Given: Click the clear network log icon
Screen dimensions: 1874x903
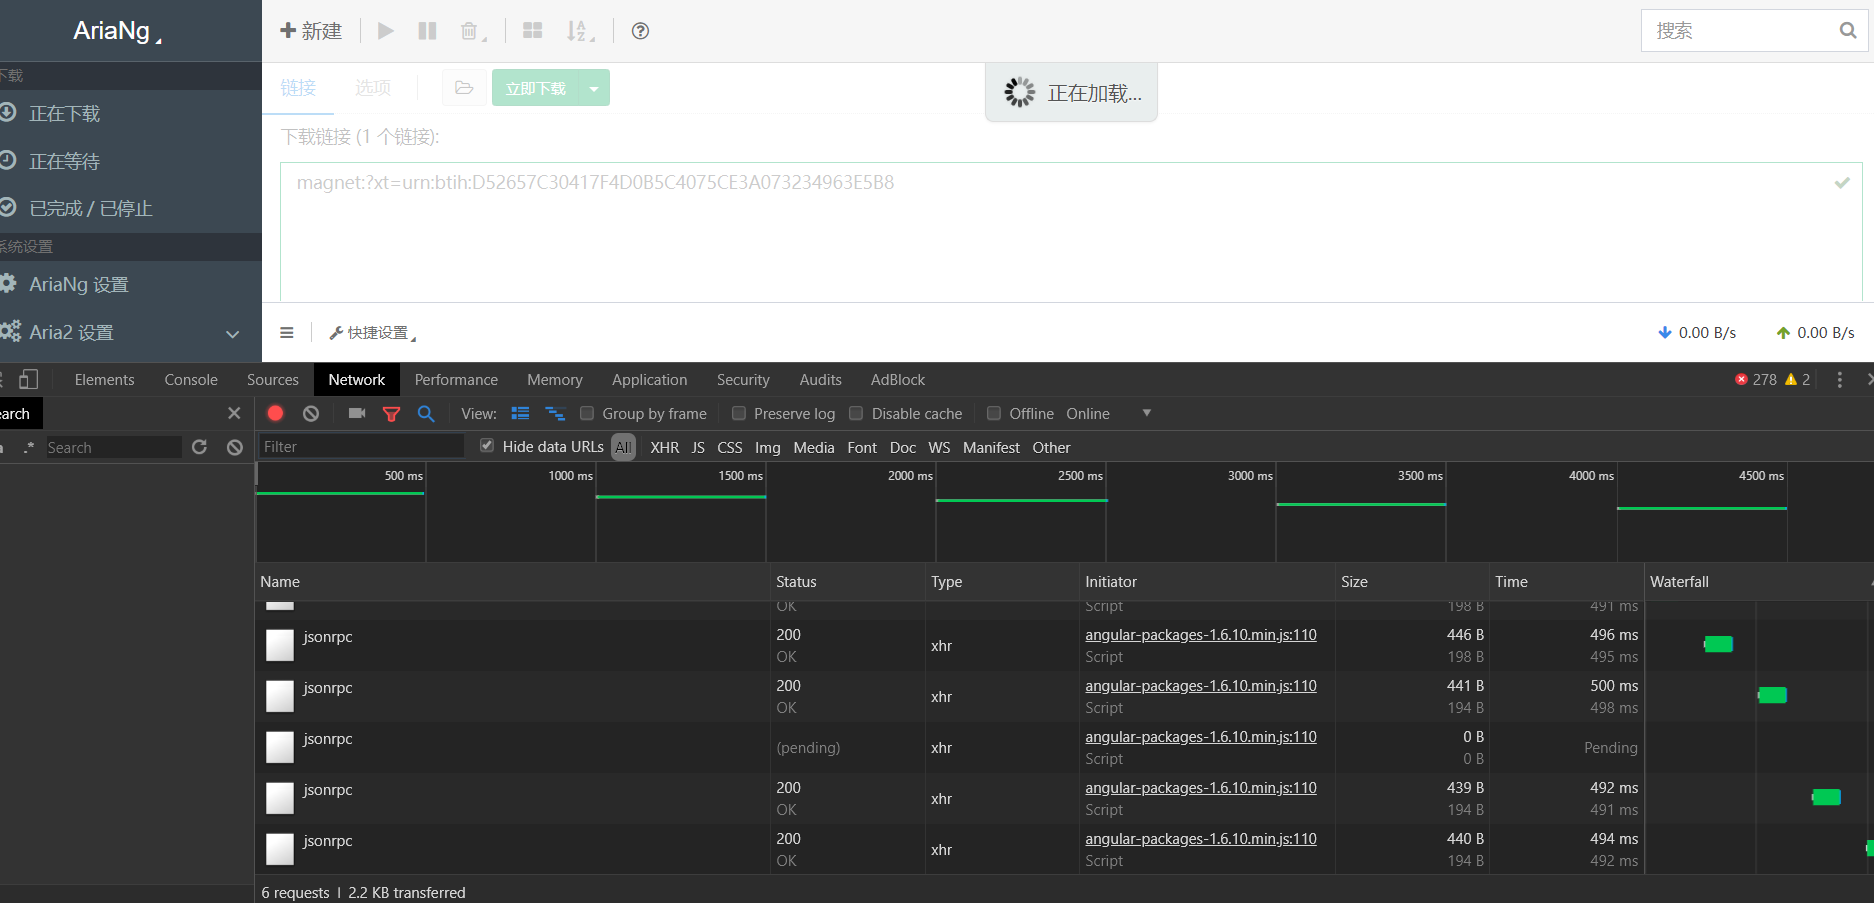Looking at the screenshot, I should pos(311,413).
